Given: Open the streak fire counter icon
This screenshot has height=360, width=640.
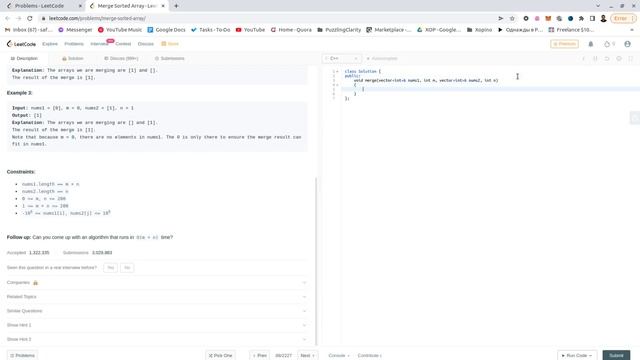Looking at the screenshot, I should pyautogui.click(x=609, y=44).
